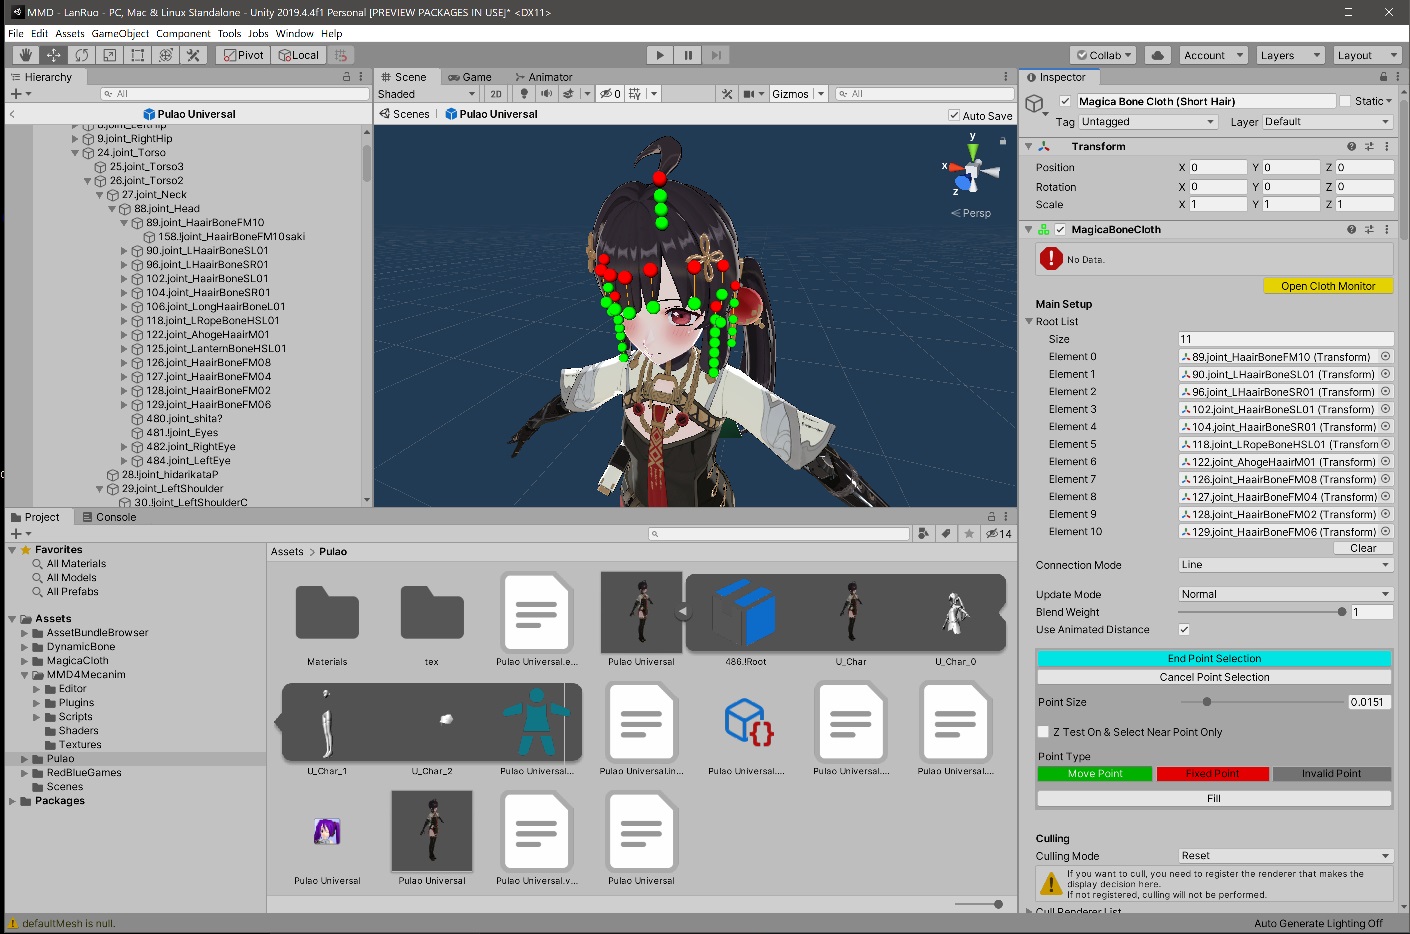
Task: Click the Project favorites star icon
Action: [969, 534]
